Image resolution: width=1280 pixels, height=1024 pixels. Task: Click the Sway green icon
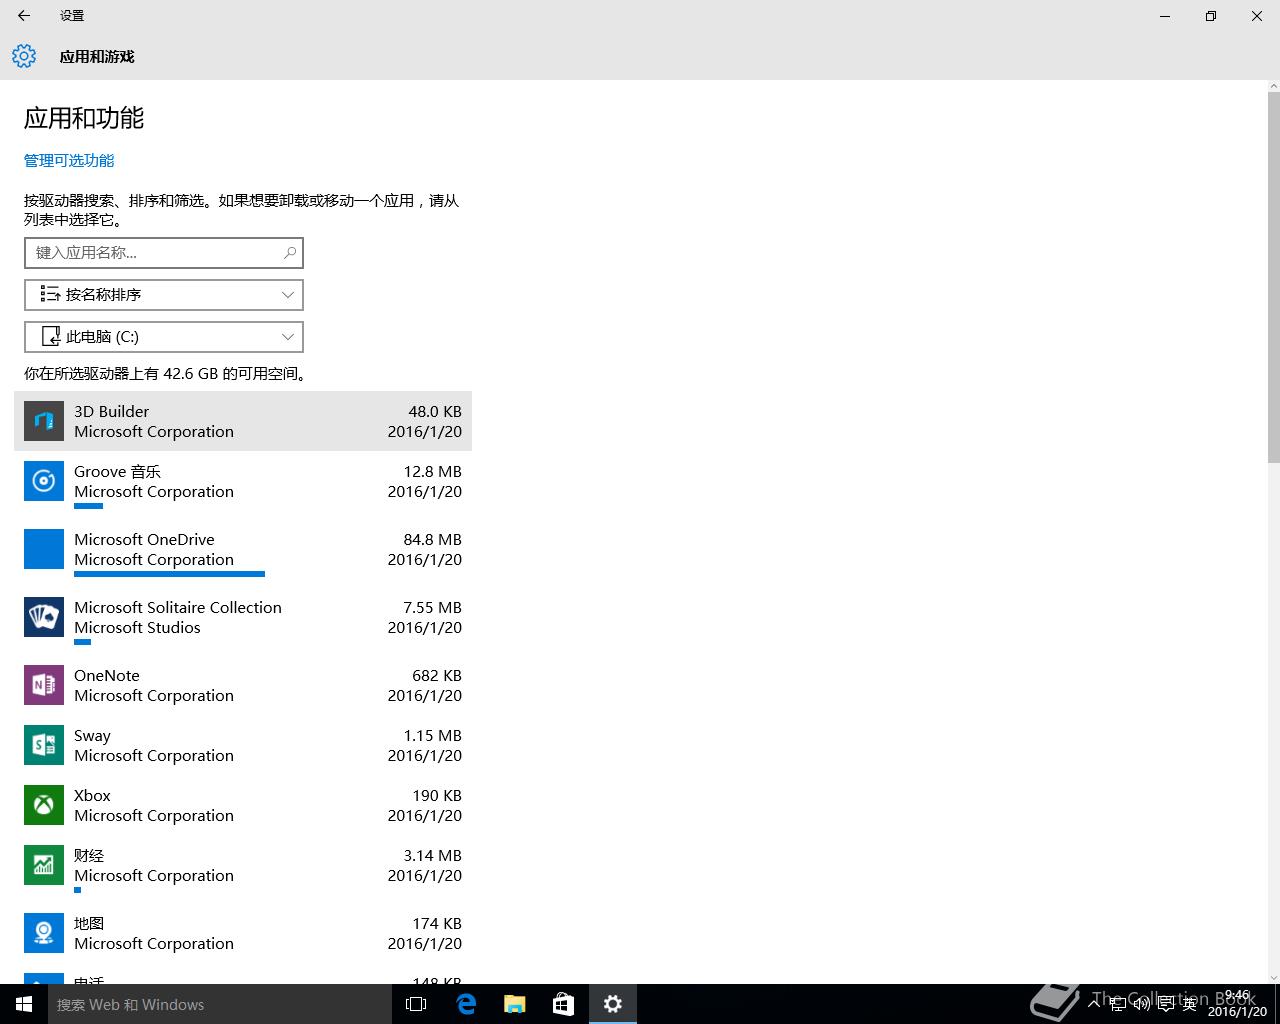44,745
